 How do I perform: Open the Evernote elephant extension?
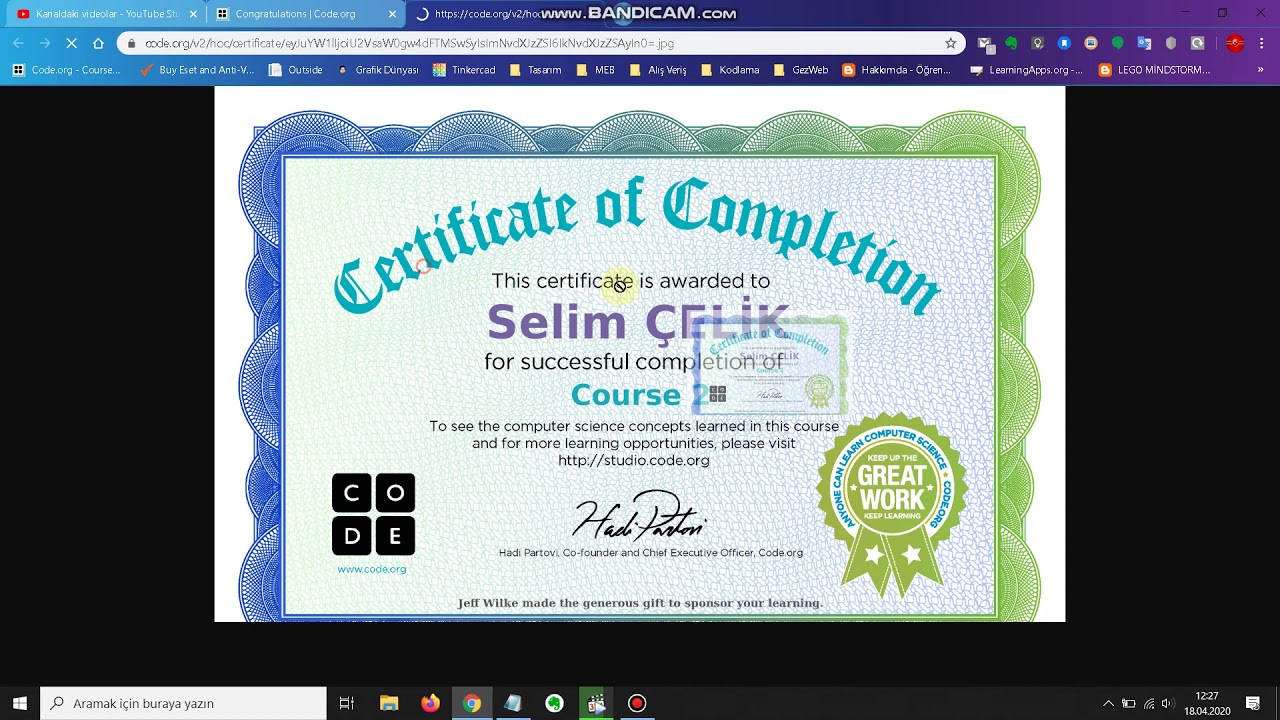(x=1011, y=43)
